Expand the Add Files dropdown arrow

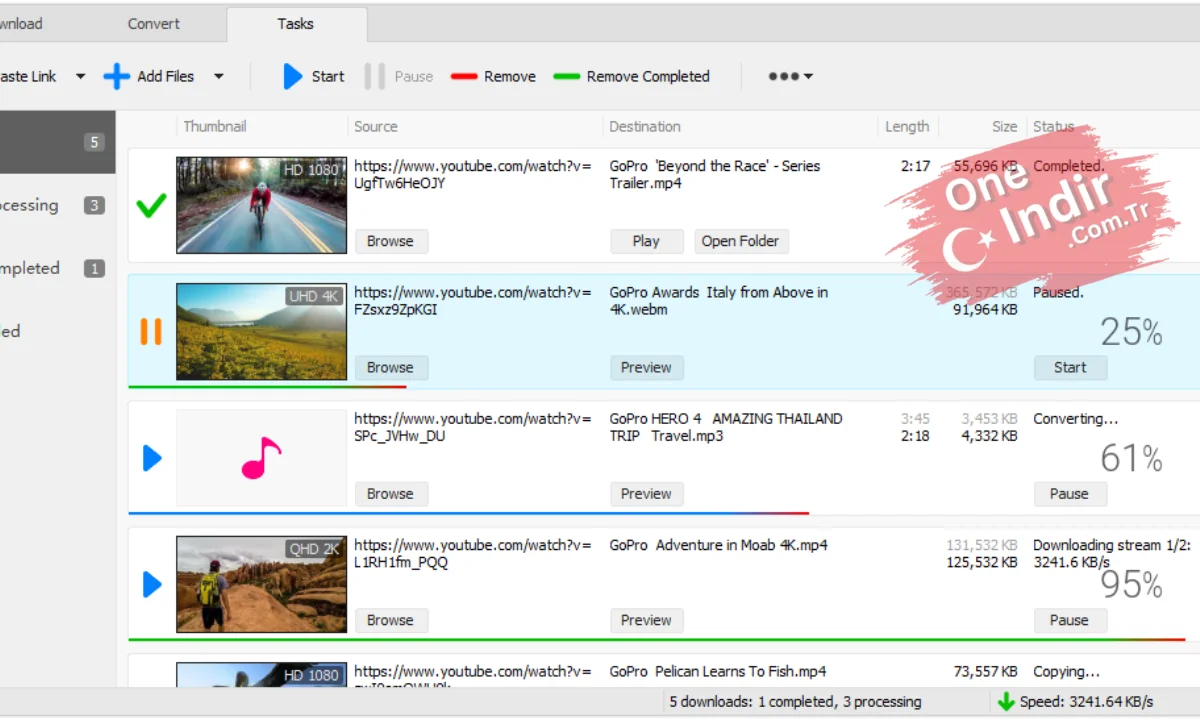pos(218,76)
